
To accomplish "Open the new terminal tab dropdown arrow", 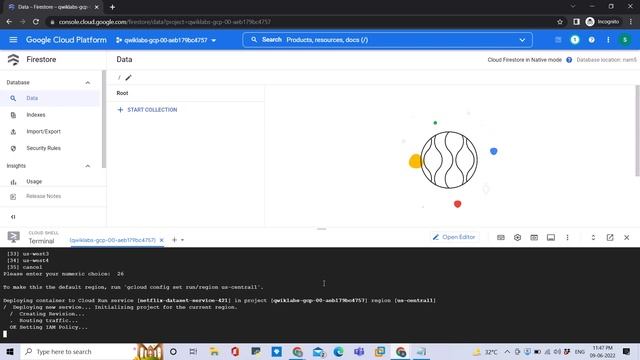I will (182, 240).
